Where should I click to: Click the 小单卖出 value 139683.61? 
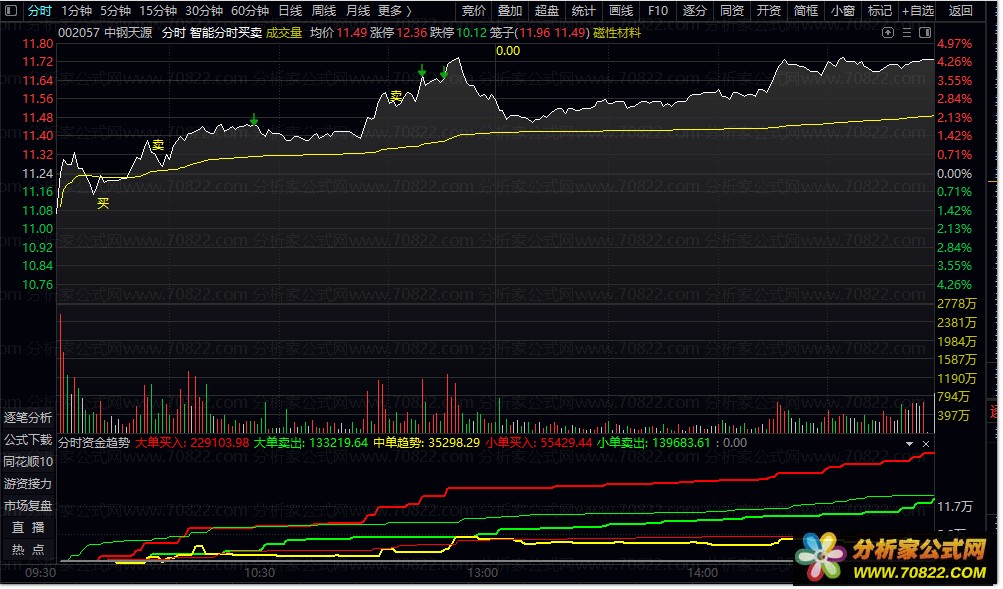681,444
